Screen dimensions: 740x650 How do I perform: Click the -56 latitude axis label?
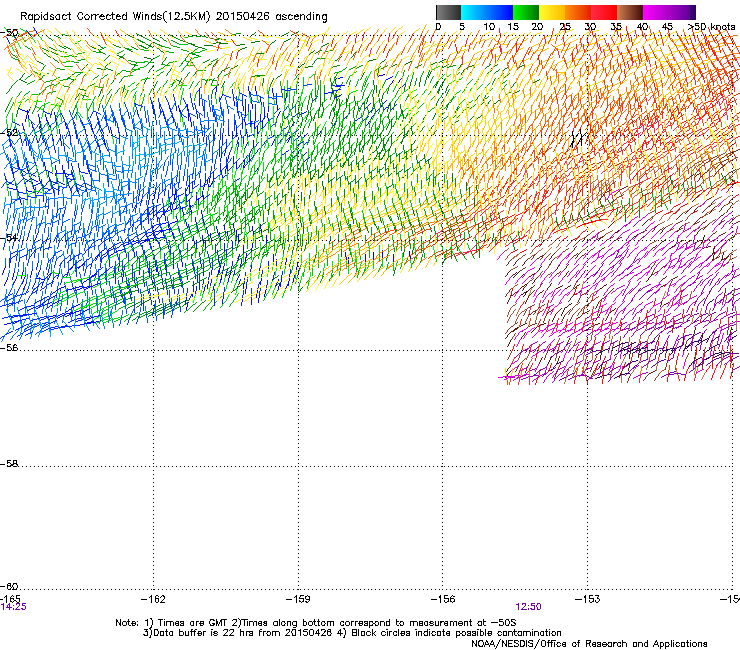coord(9,347)
